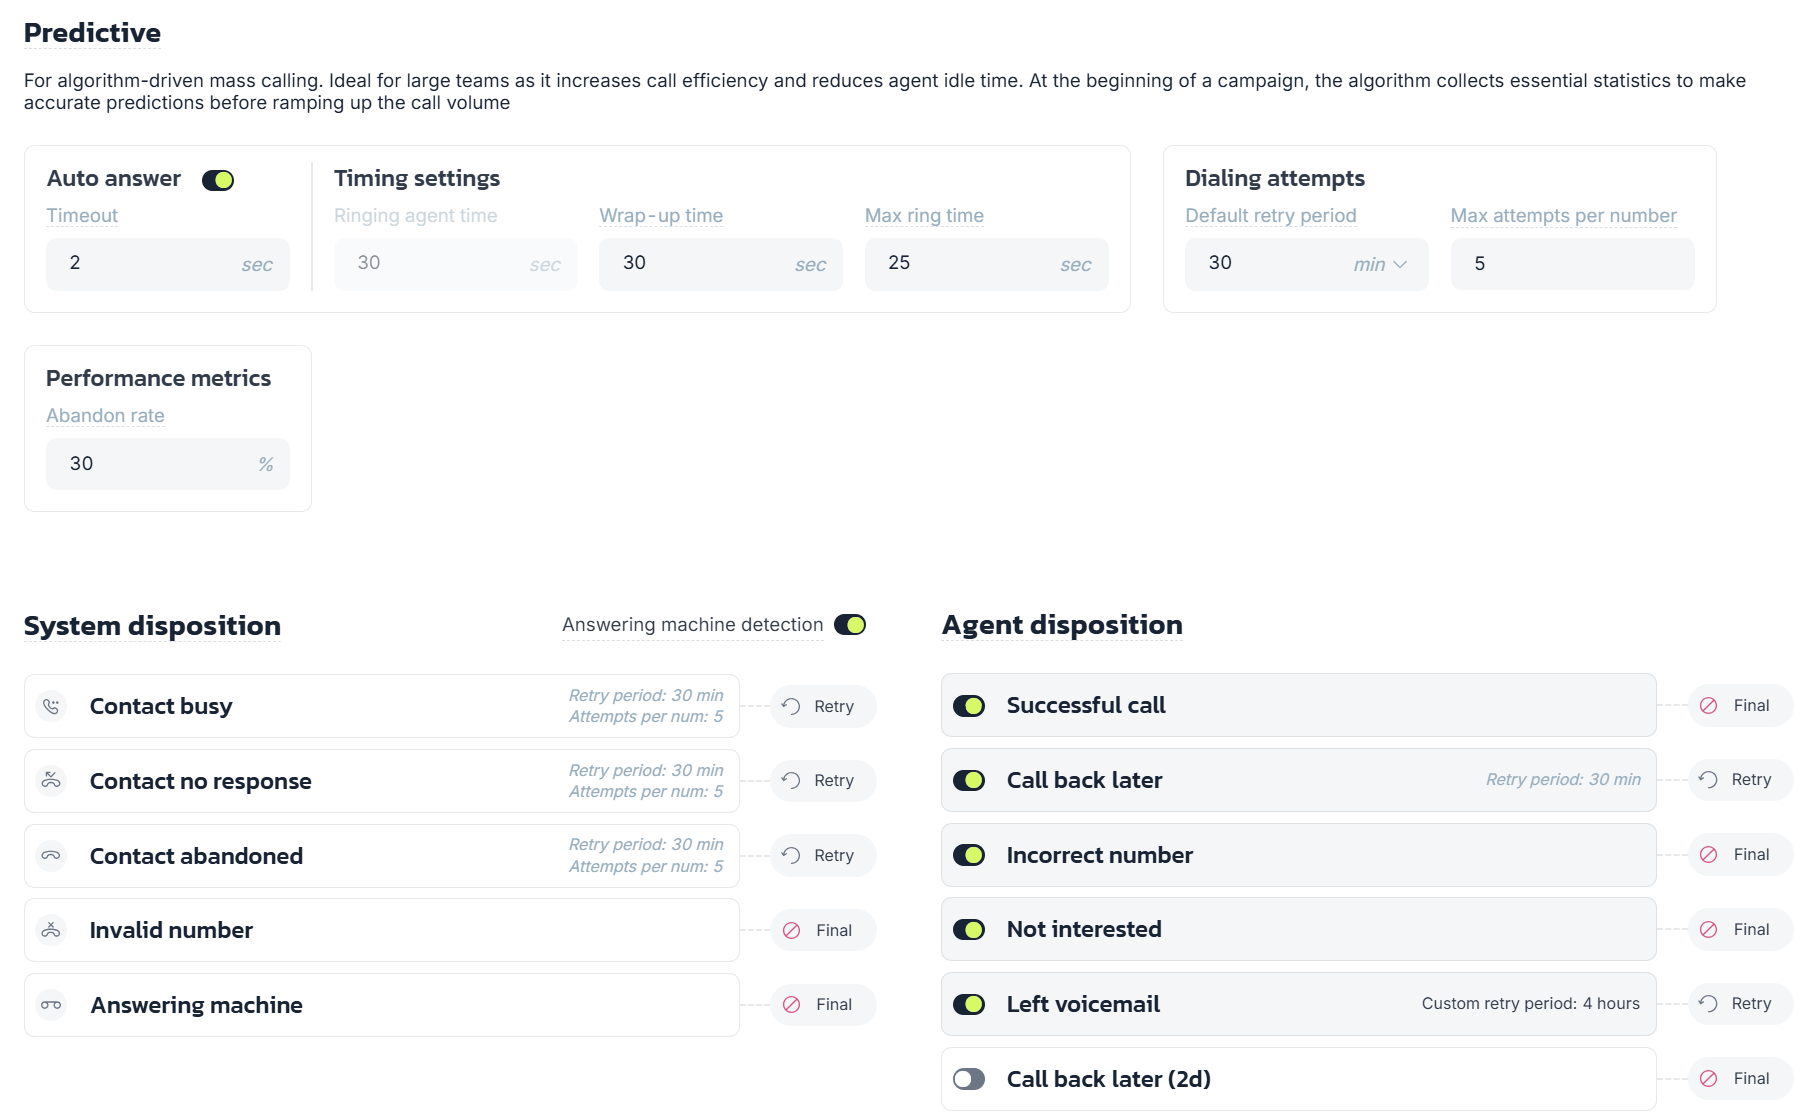Open the min unit dropdown for retry period
Screen dimensions: 1817x1119
1380,264
